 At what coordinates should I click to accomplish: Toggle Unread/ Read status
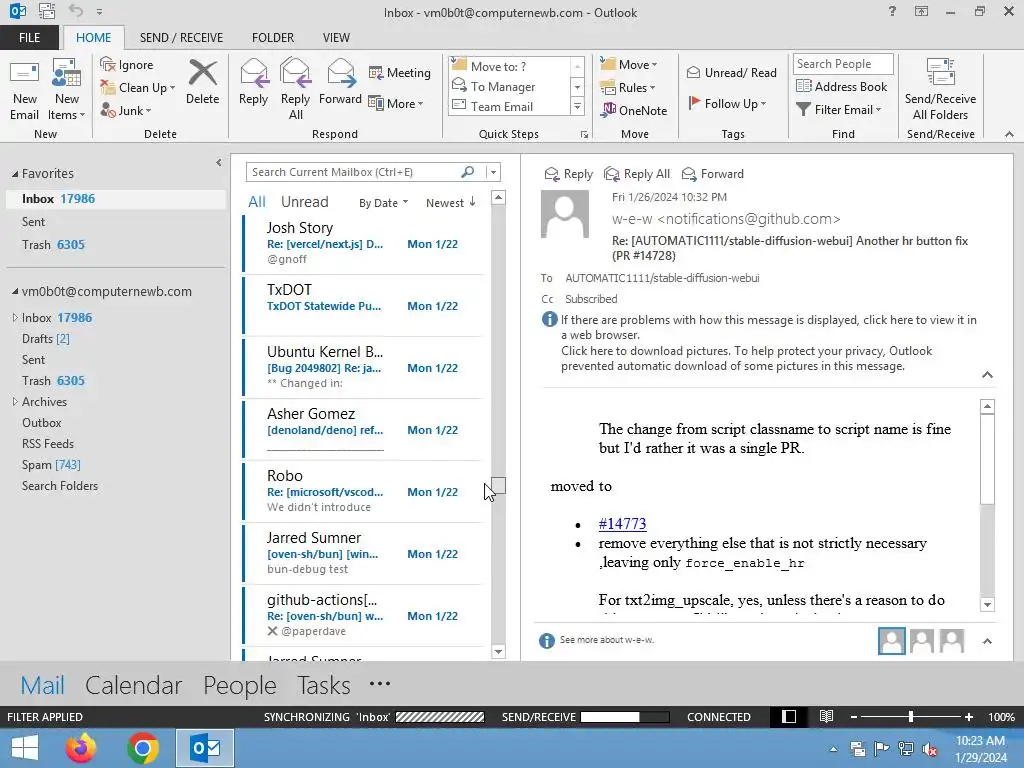click(x=731, y=72)
